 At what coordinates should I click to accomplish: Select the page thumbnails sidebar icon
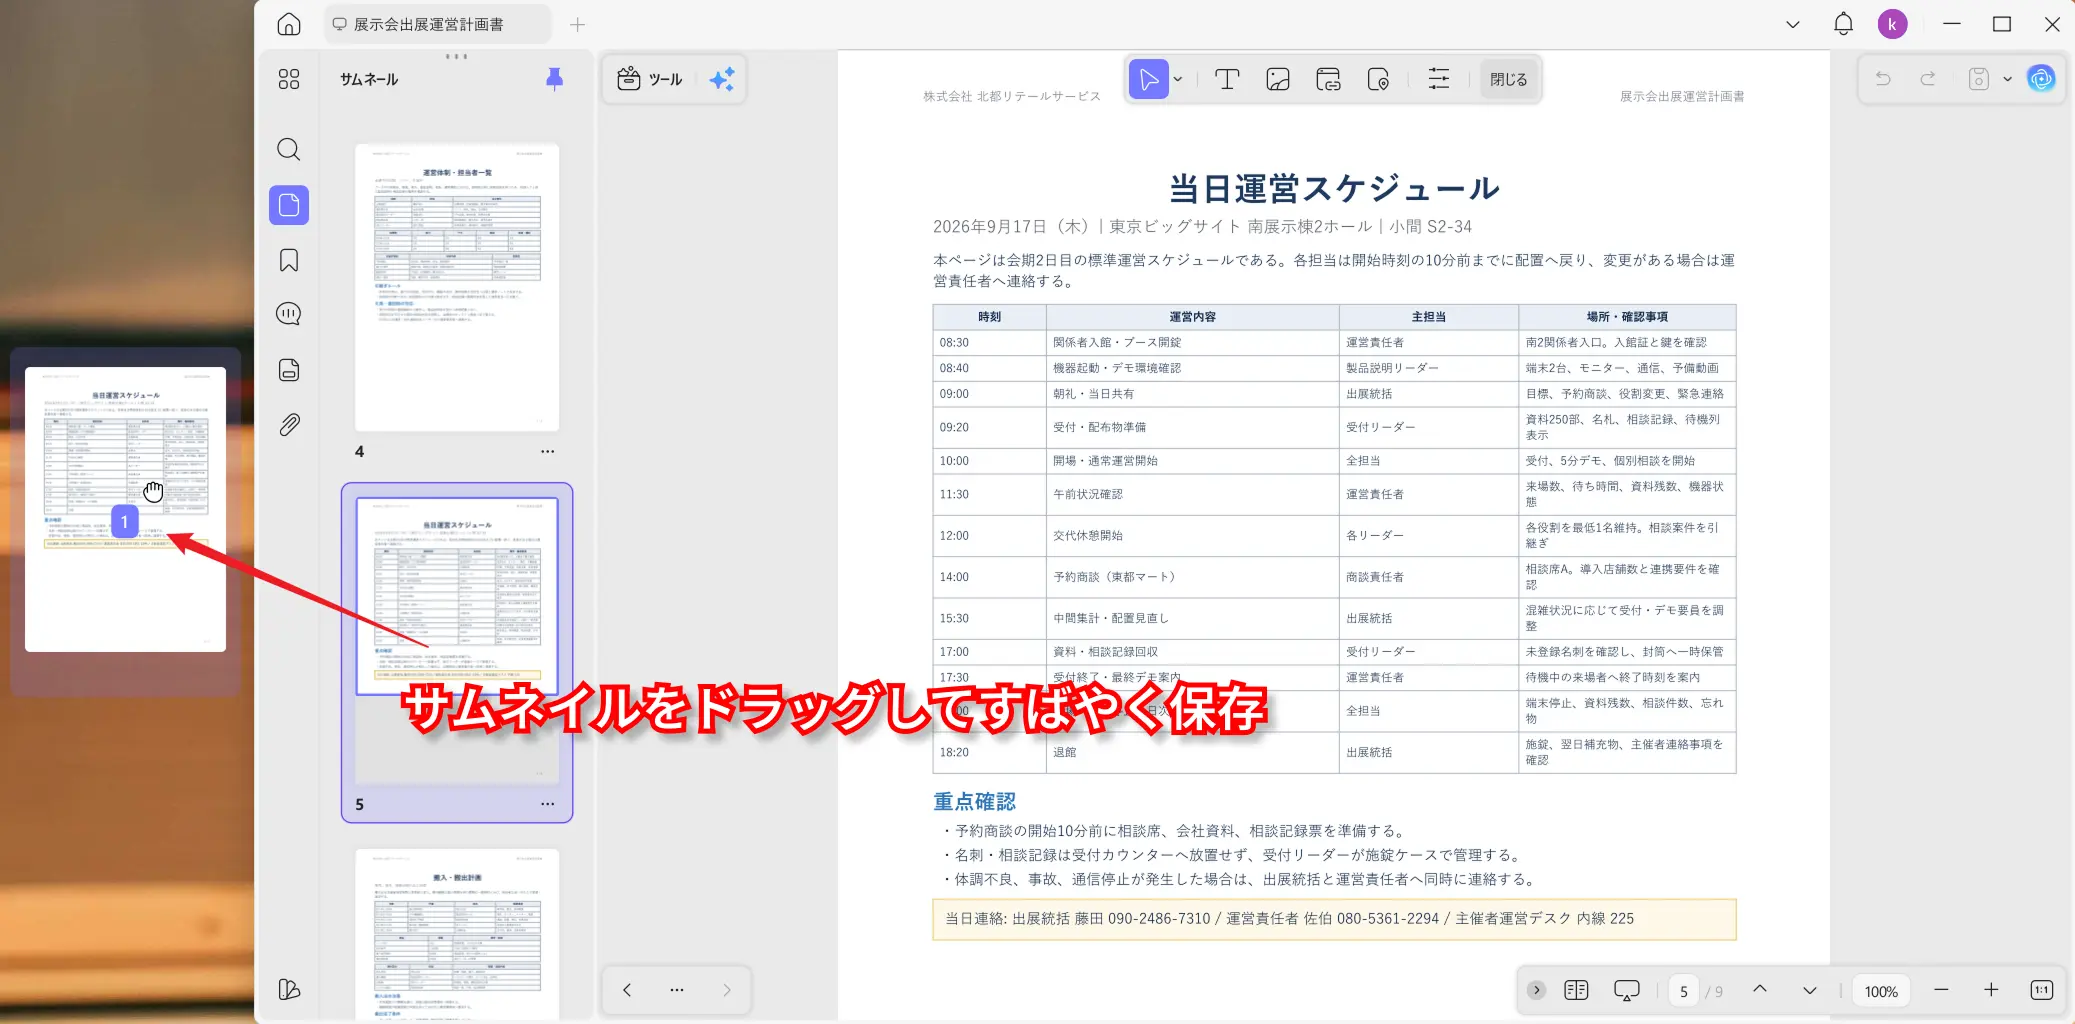[x=289, y=205]
